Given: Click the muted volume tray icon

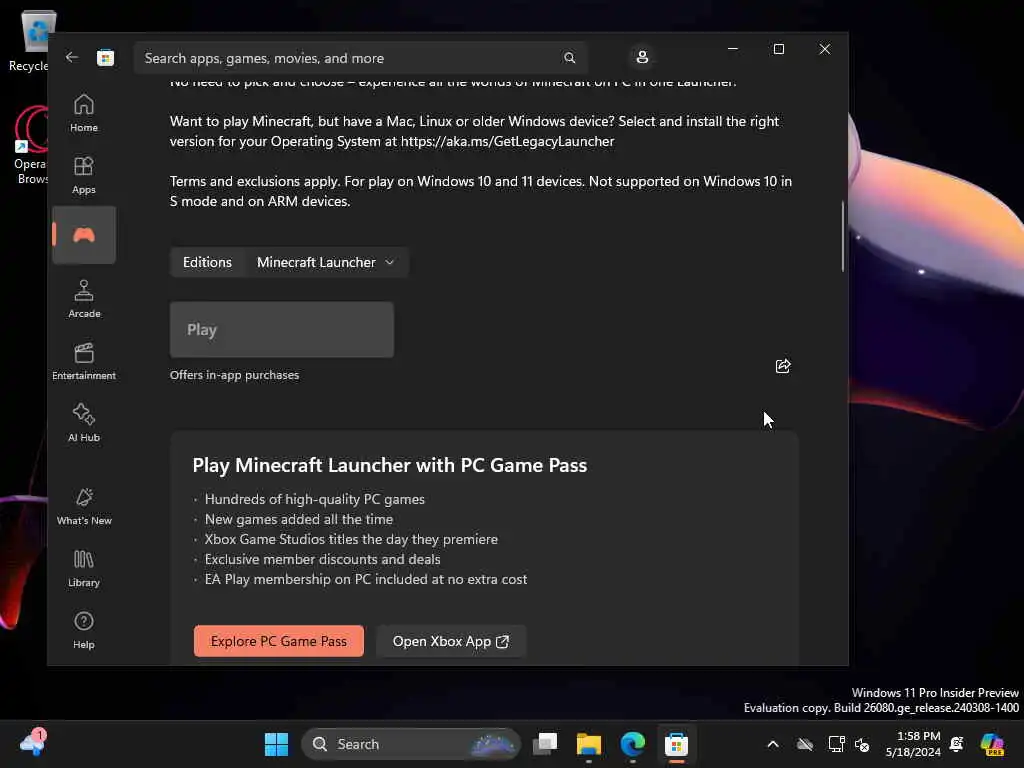Looking at the screenshot, I should pyautogui.click(x=862, y=744).
